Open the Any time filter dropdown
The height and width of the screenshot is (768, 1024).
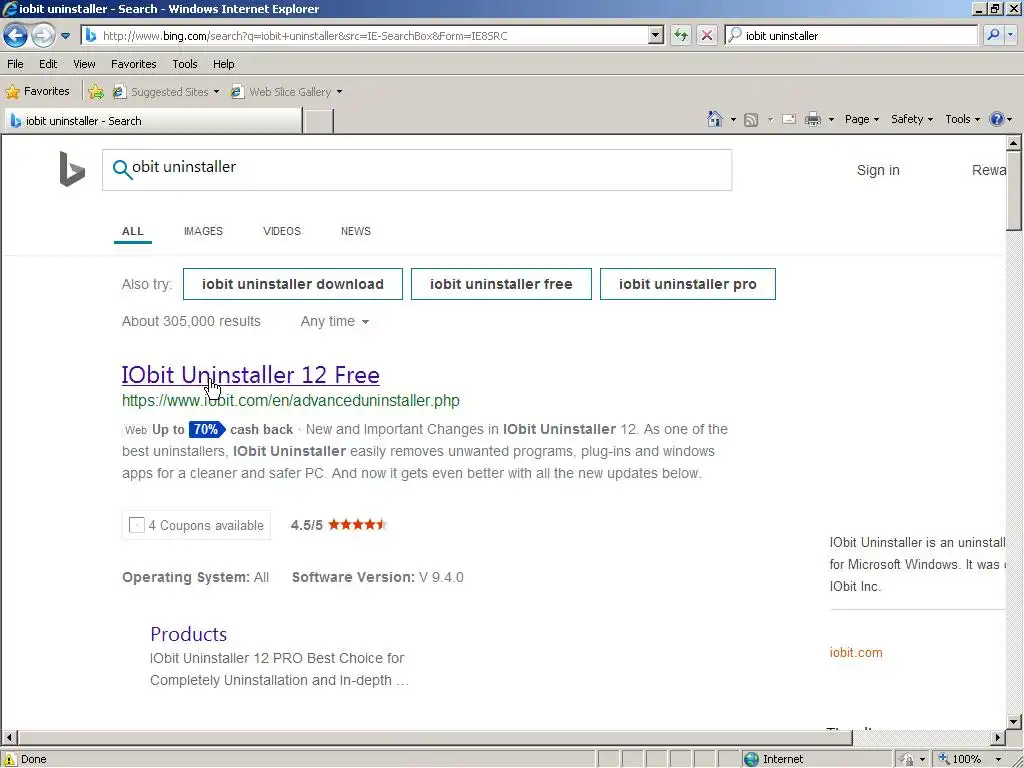(335, 321)
